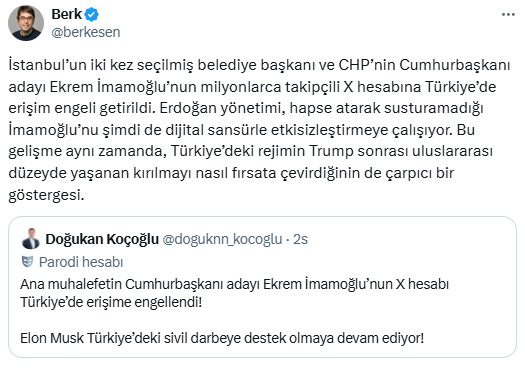Click the parody mask icon

[27, 262]
